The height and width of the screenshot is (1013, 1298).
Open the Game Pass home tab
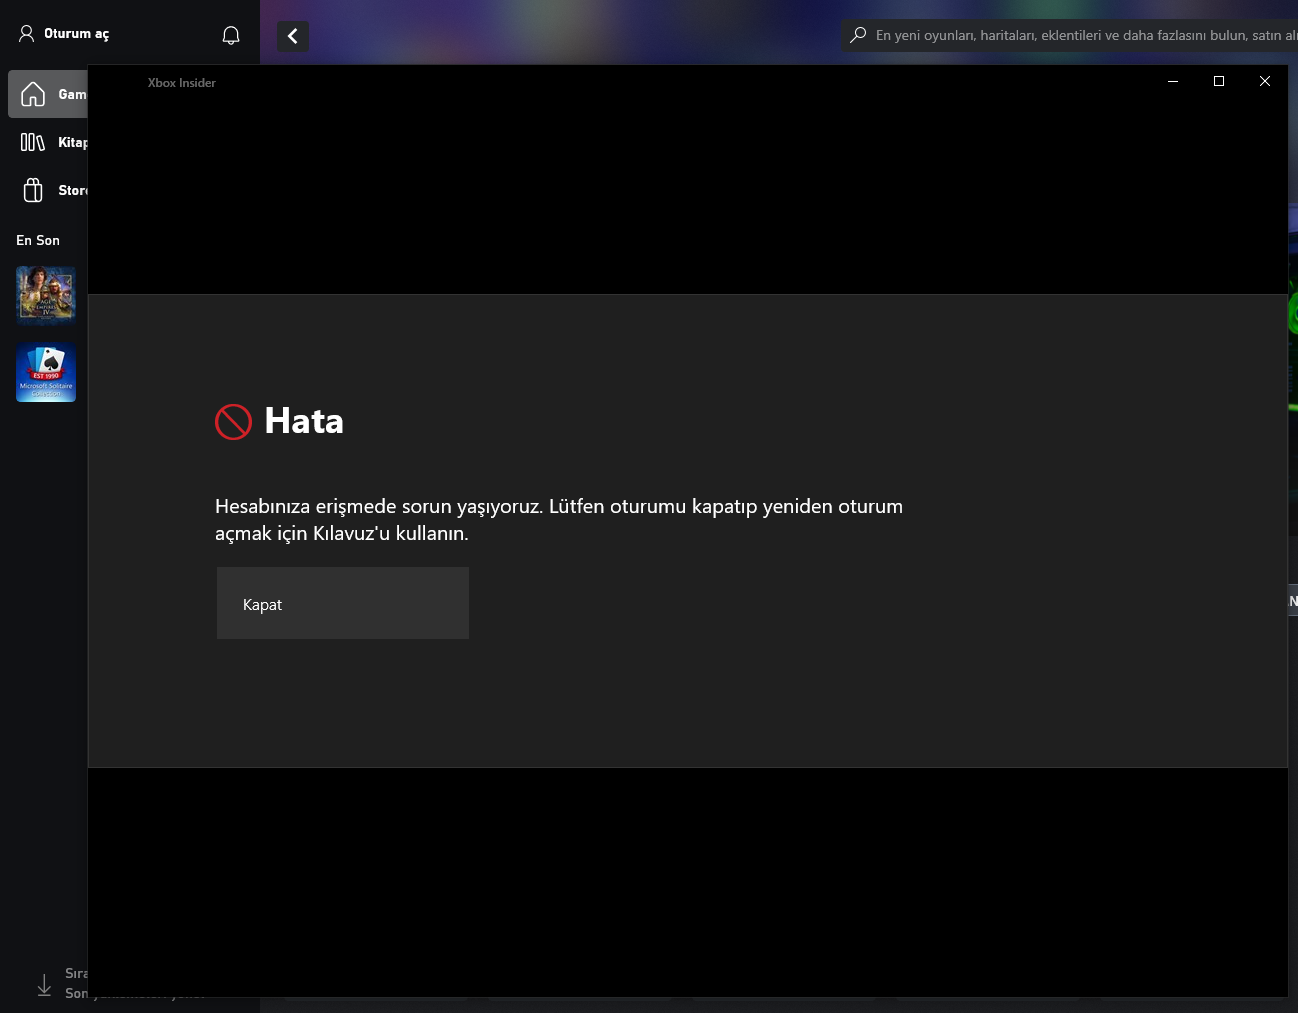[49, 94]
